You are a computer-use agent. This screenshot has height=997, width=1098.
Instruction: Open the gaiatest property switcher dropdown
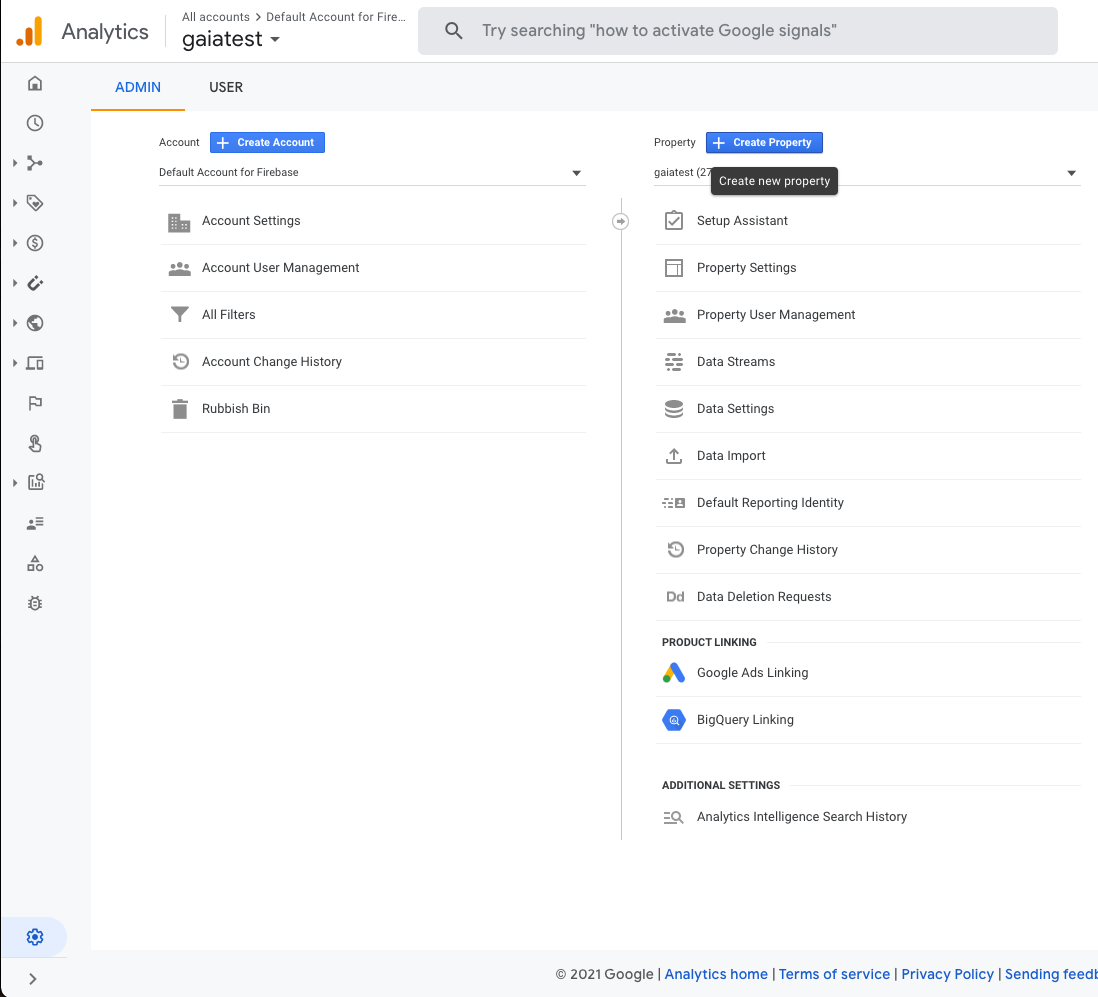tap(231, 39)
